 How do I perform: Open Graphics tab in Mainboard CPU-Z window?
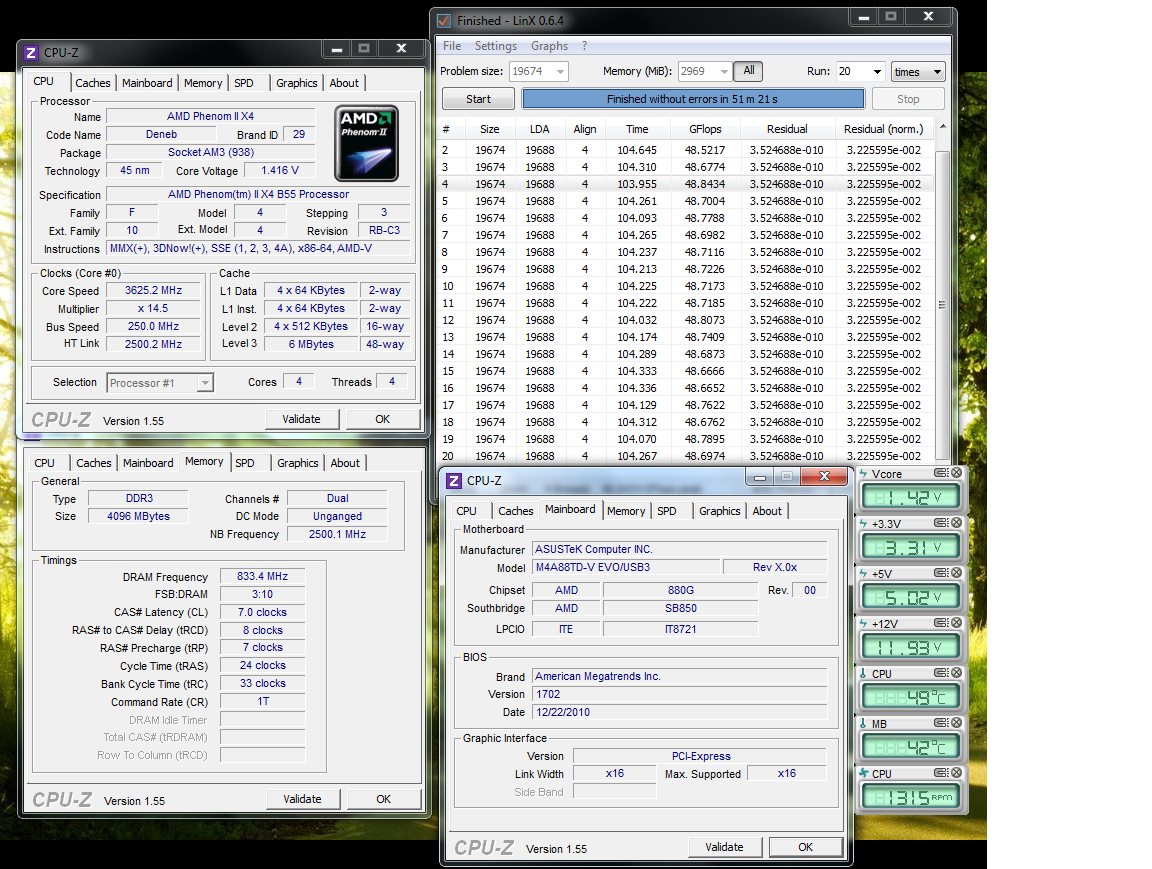click(x=719, y=511)
